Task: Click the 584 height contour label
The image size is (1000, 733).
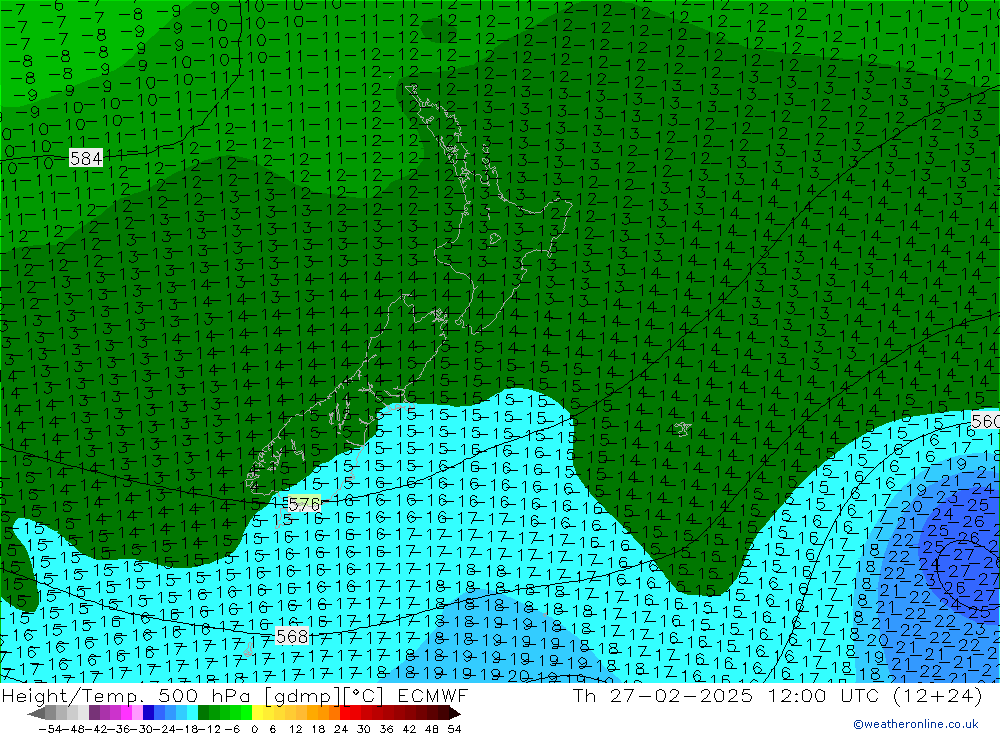Action: tap(86, 158)
